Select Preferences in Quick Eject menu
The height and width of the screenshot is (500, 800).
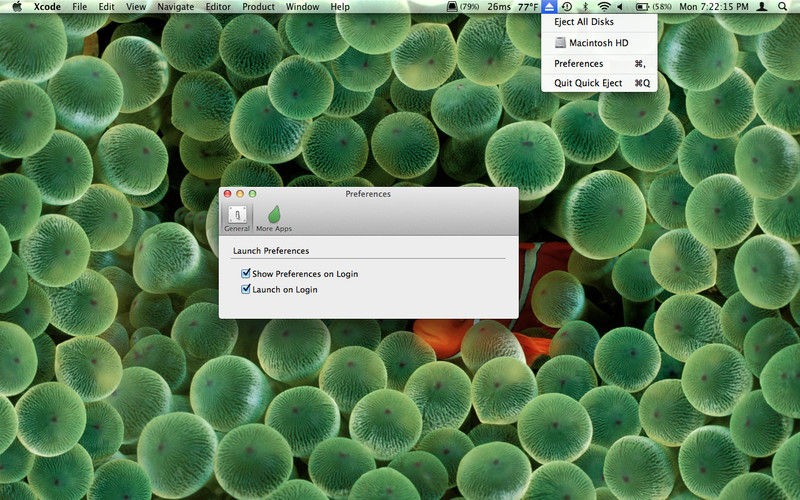click(599, 64)
